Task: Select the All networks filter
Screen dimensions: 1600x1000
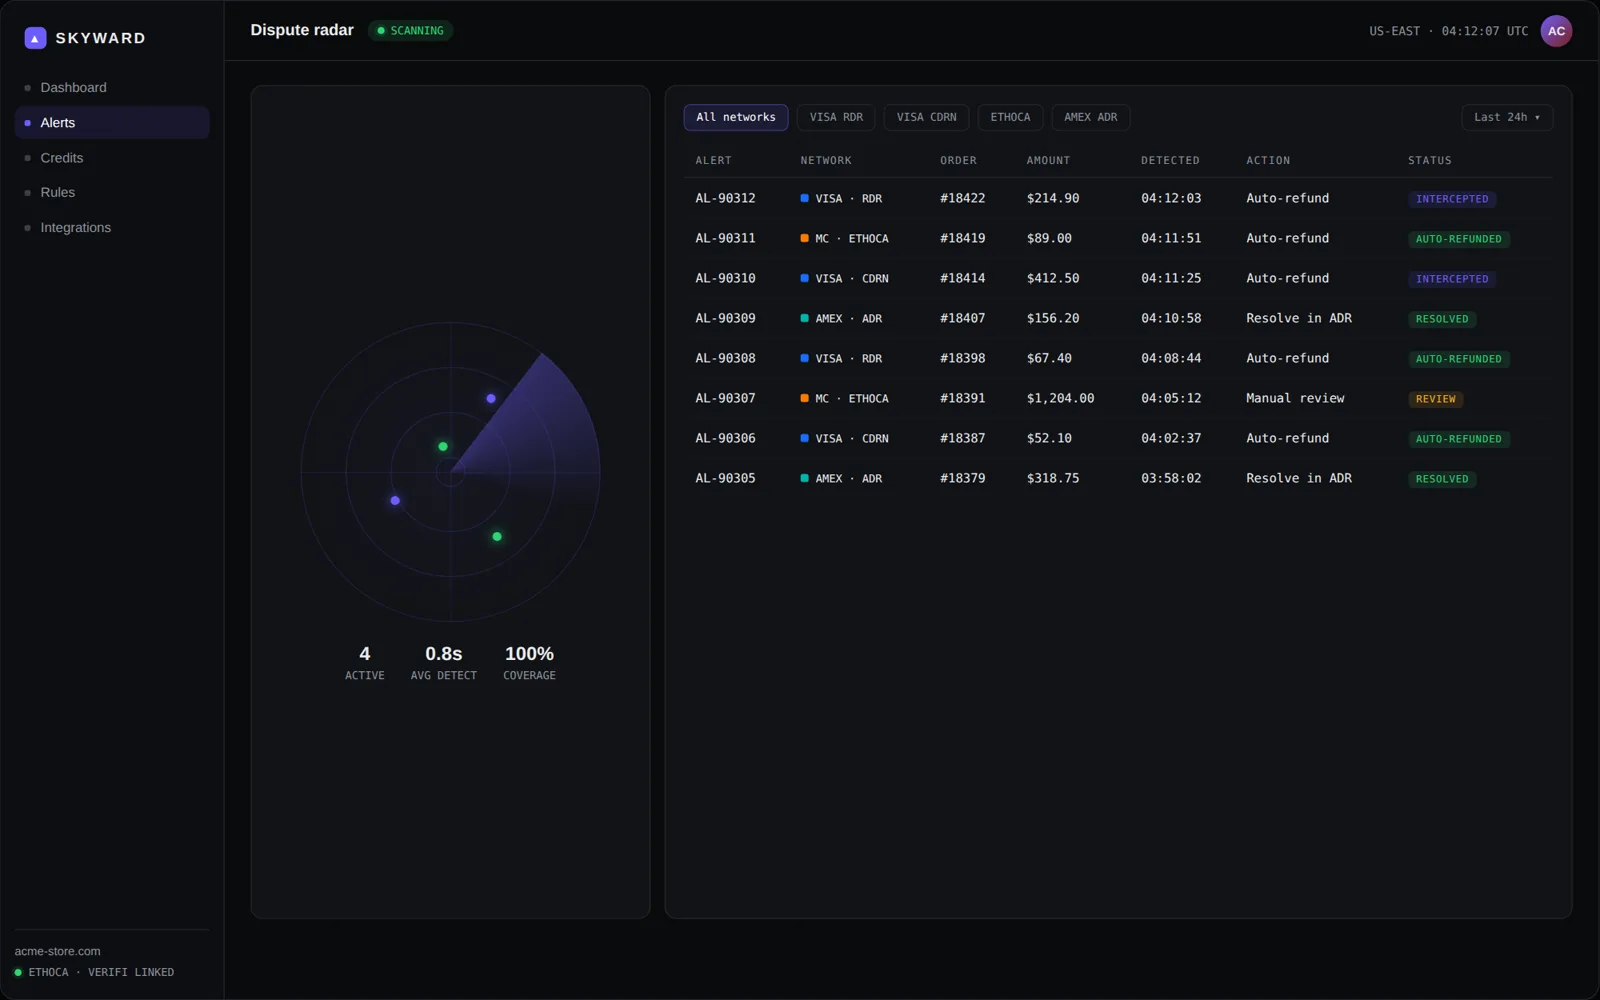Action: [x=736, y=117]
